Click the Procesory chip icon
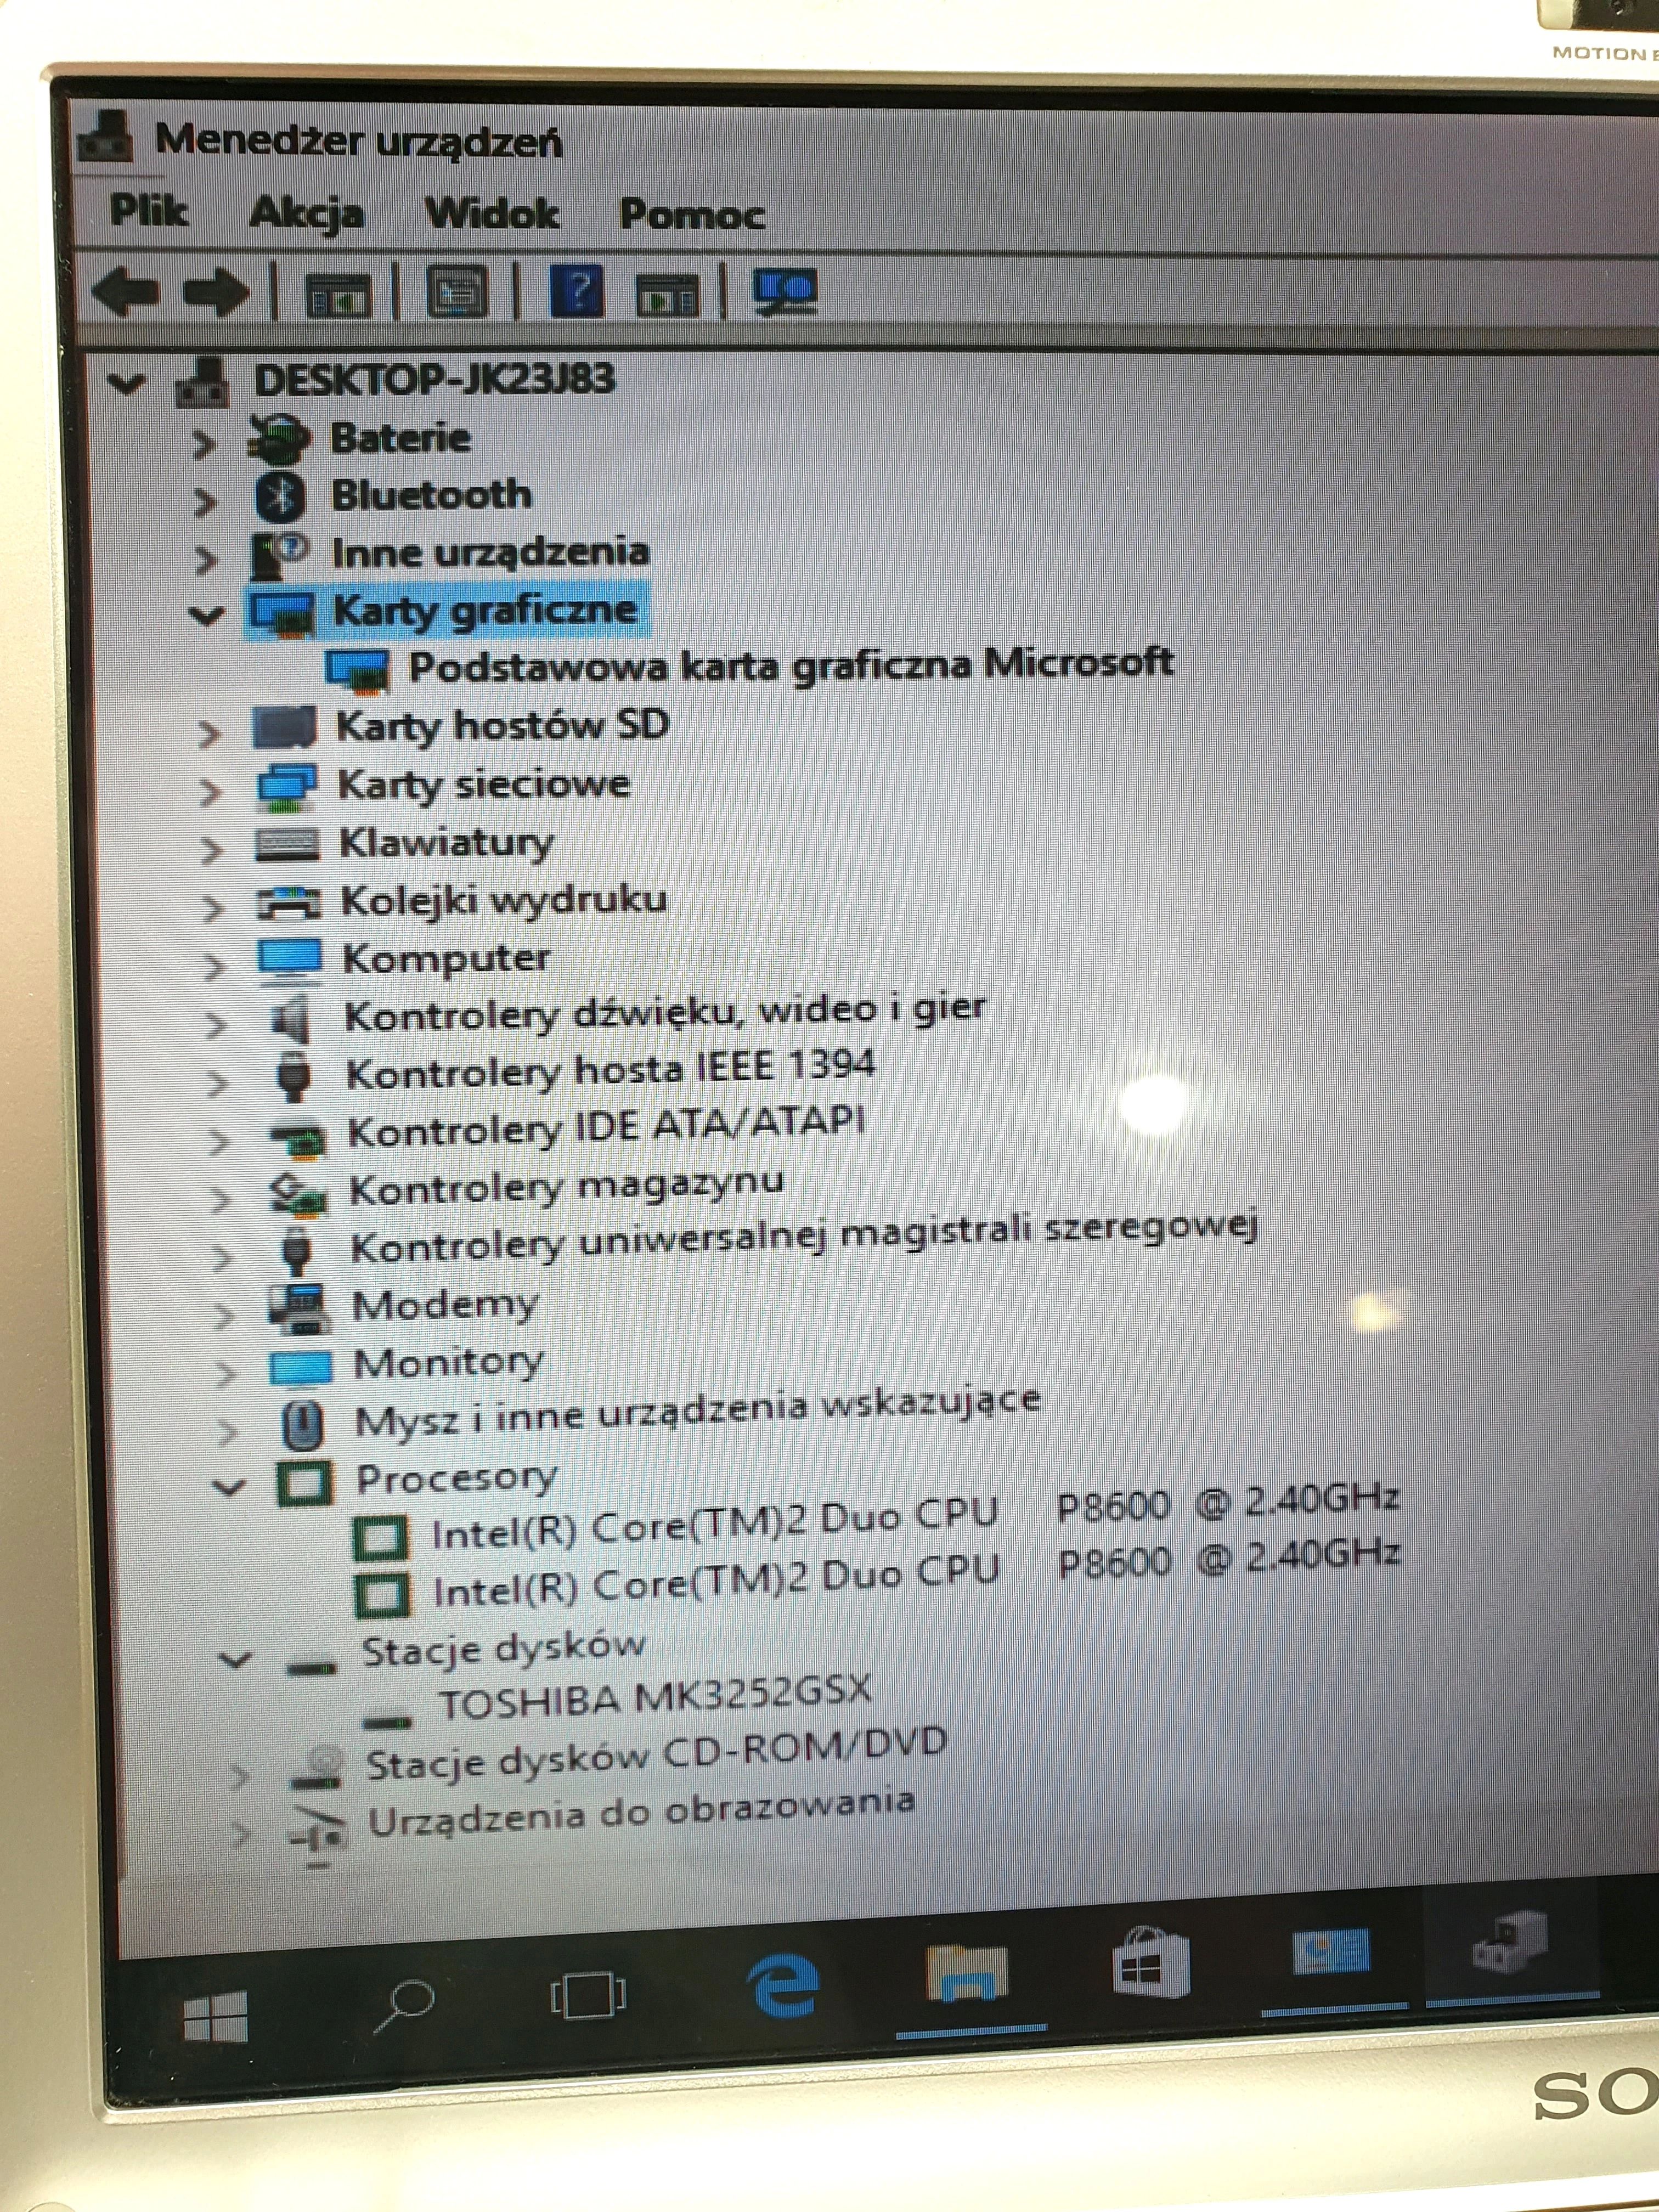 click(303, 1484)
